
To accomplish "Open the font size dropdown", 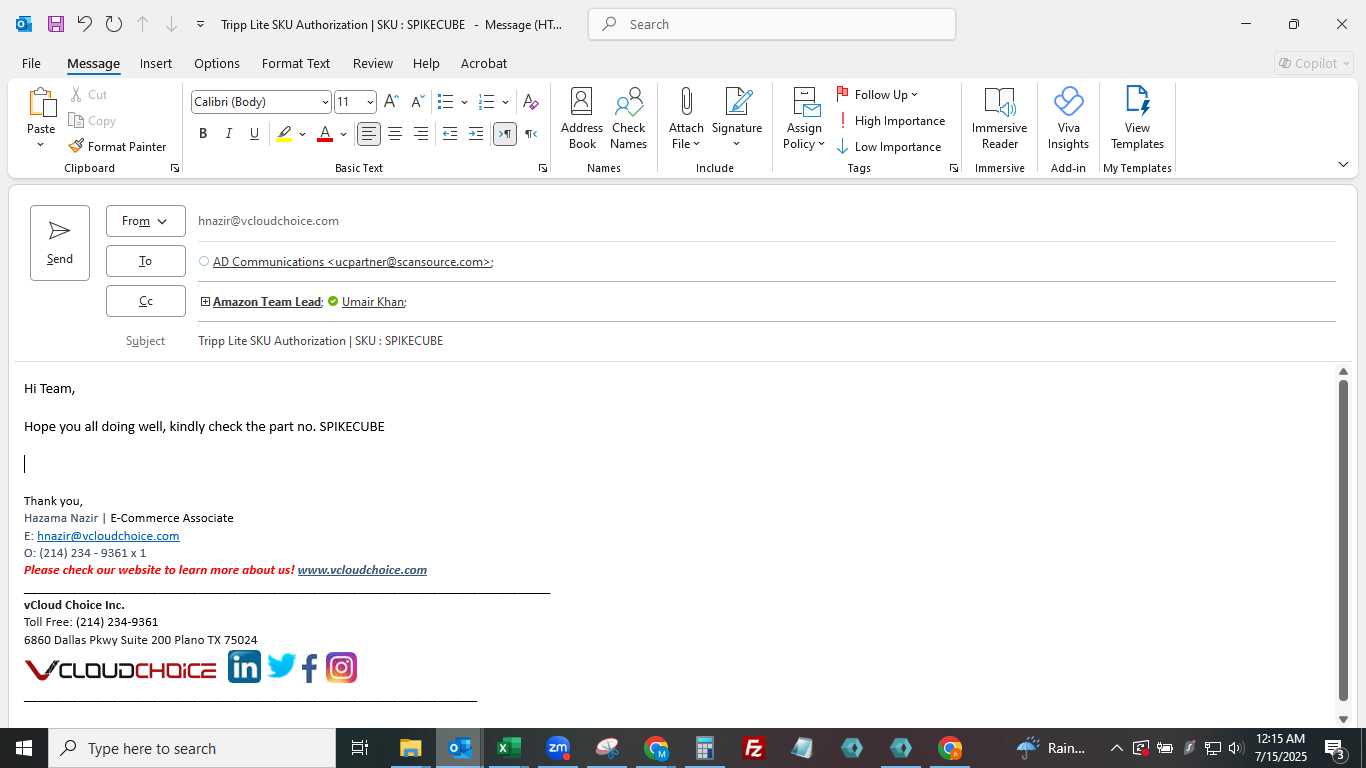I will point(370,102).
